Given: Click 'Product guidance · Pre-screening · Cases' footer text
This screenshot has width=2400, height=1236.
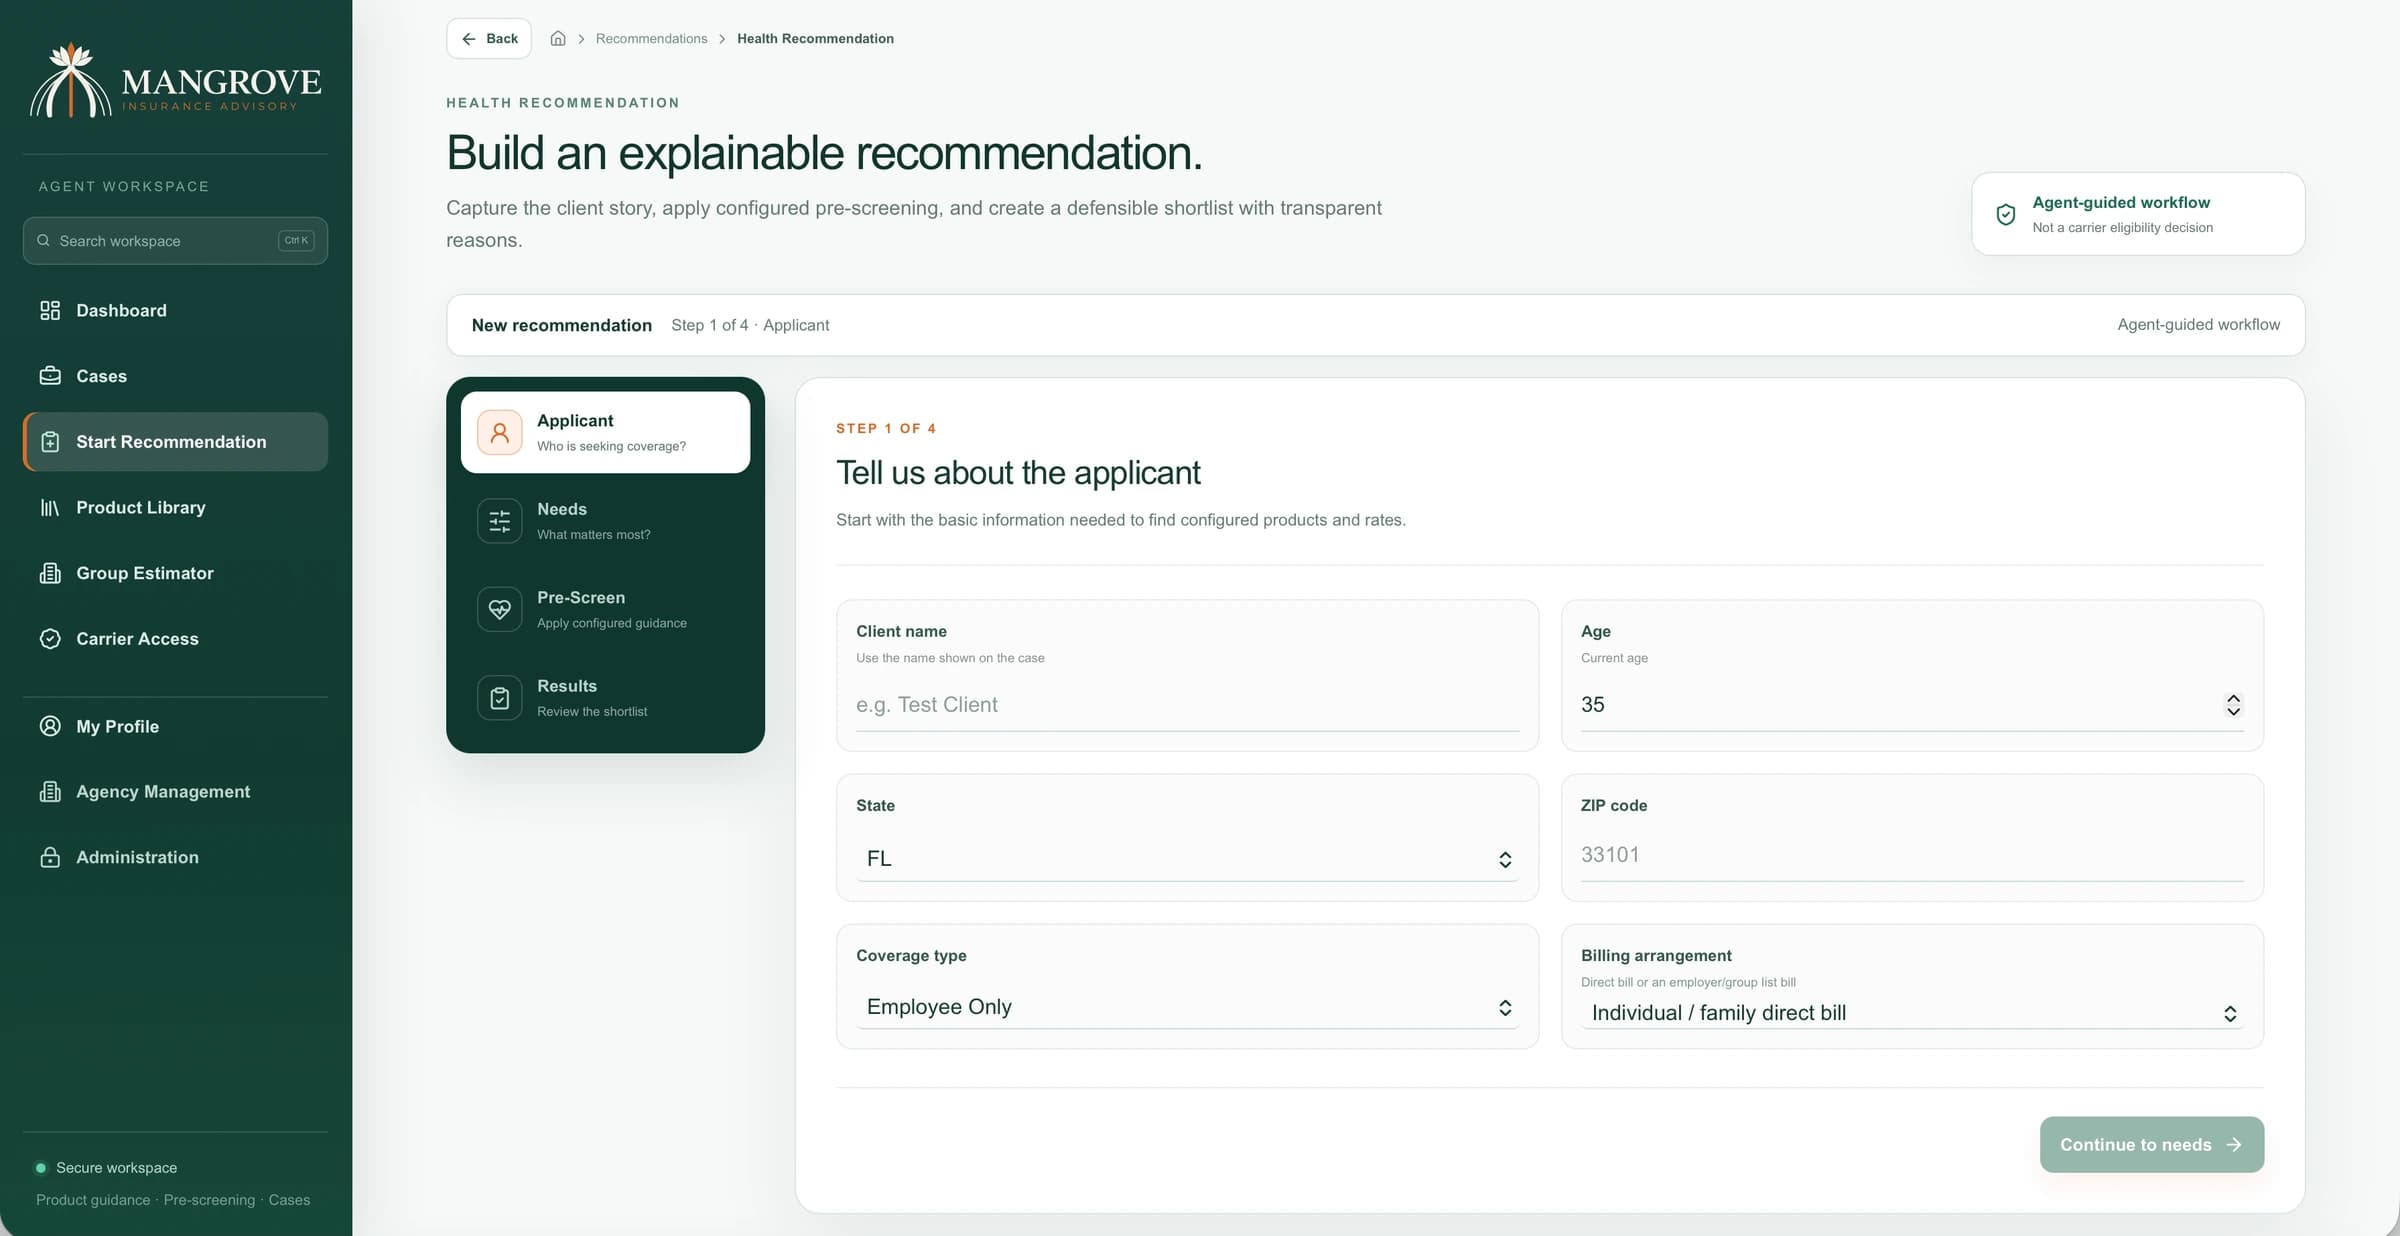Looking at the screenshot, I should [173, 1200].
